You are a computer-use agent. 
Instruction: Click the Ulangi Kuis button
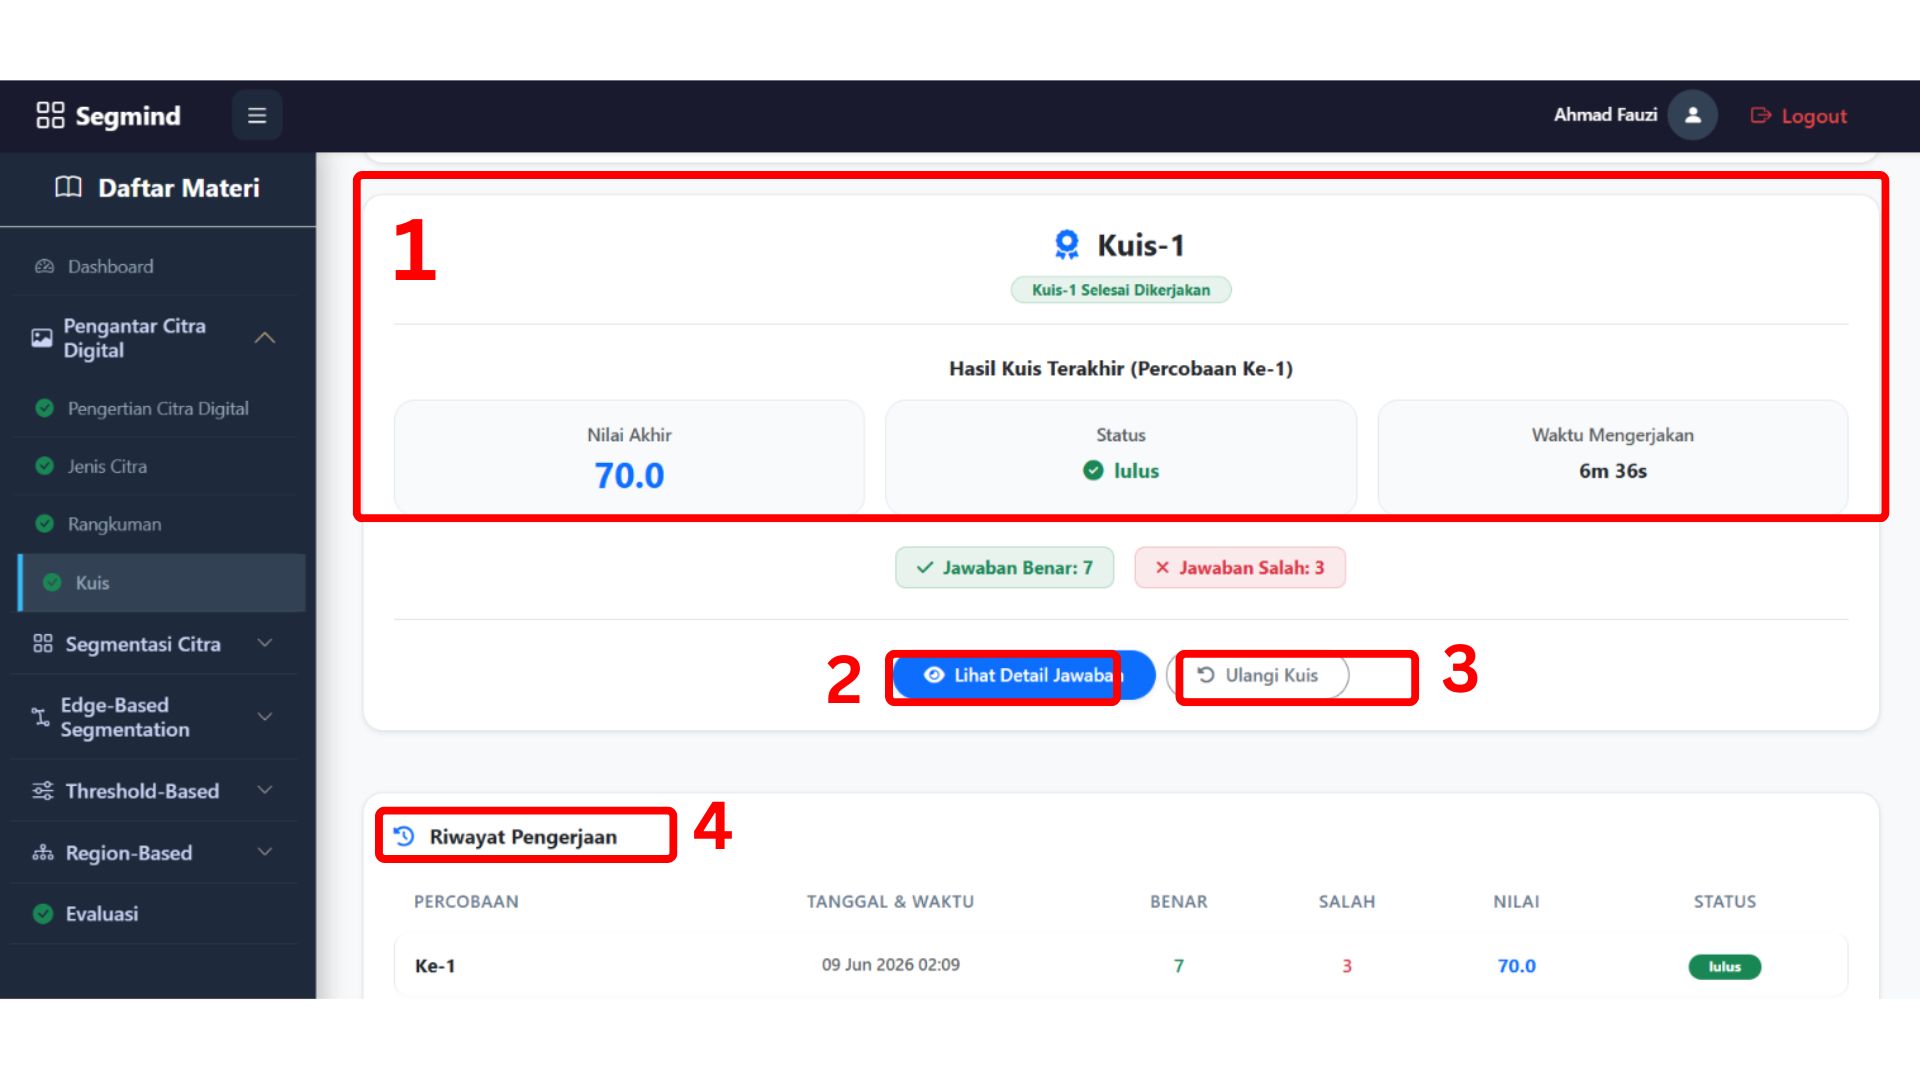(1258, 676)
